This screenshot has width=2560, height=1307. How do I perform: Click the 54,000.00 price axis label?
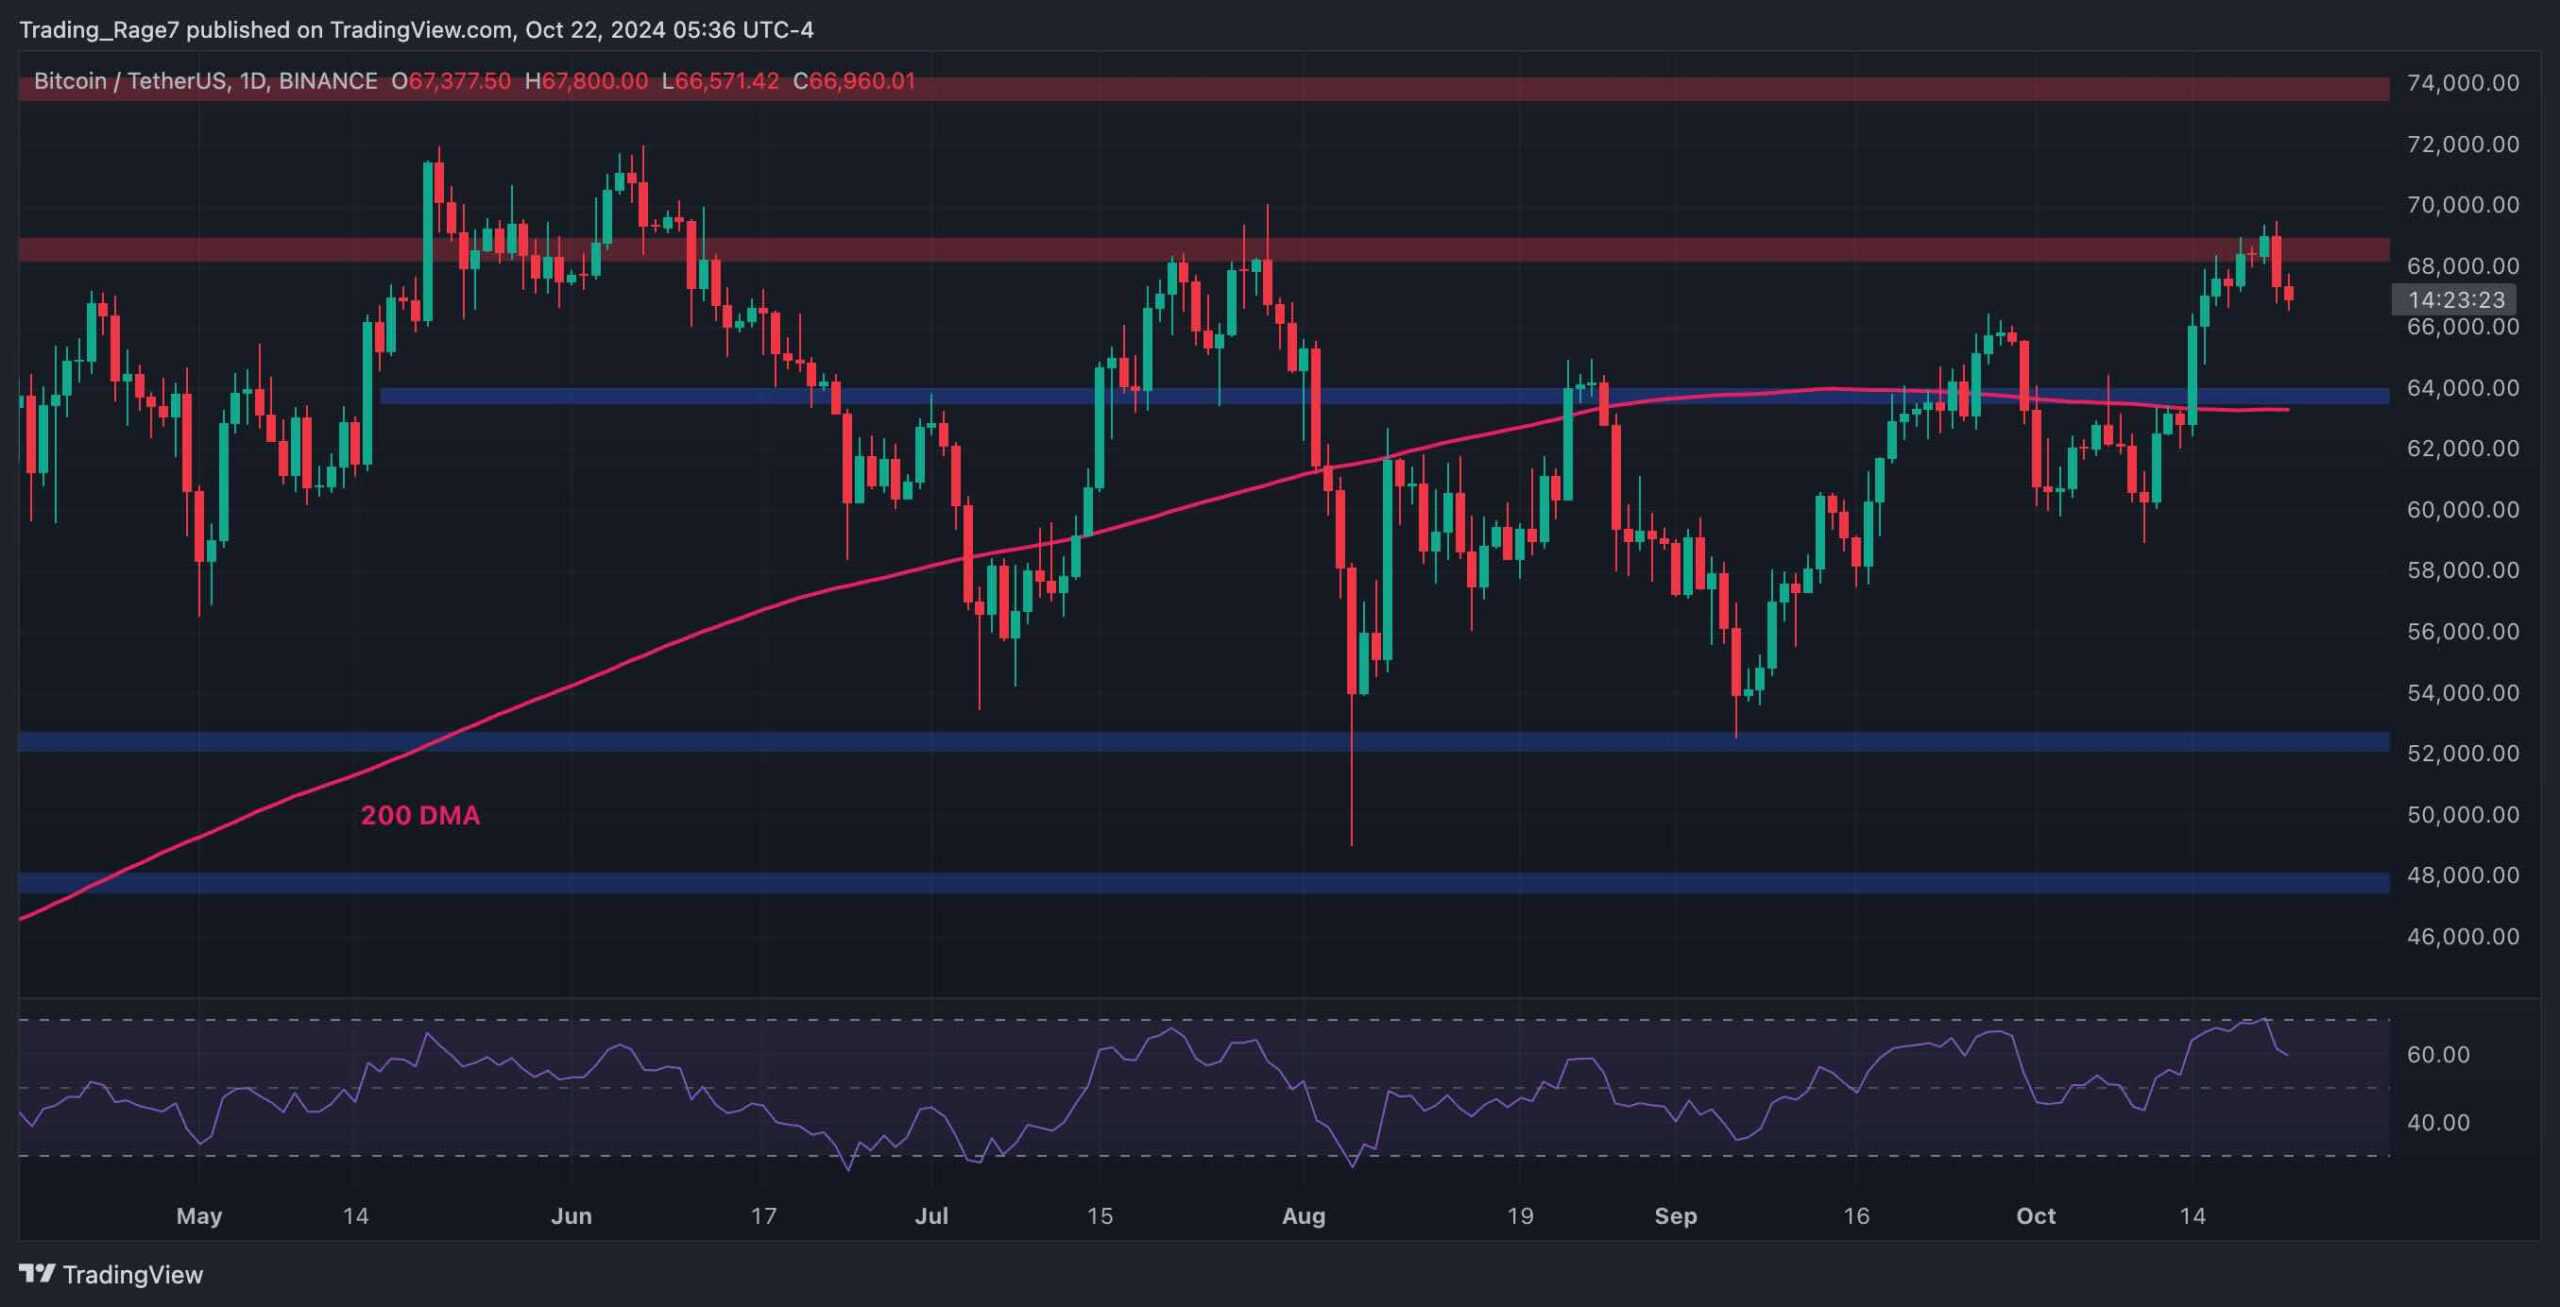coord(2463,693)
